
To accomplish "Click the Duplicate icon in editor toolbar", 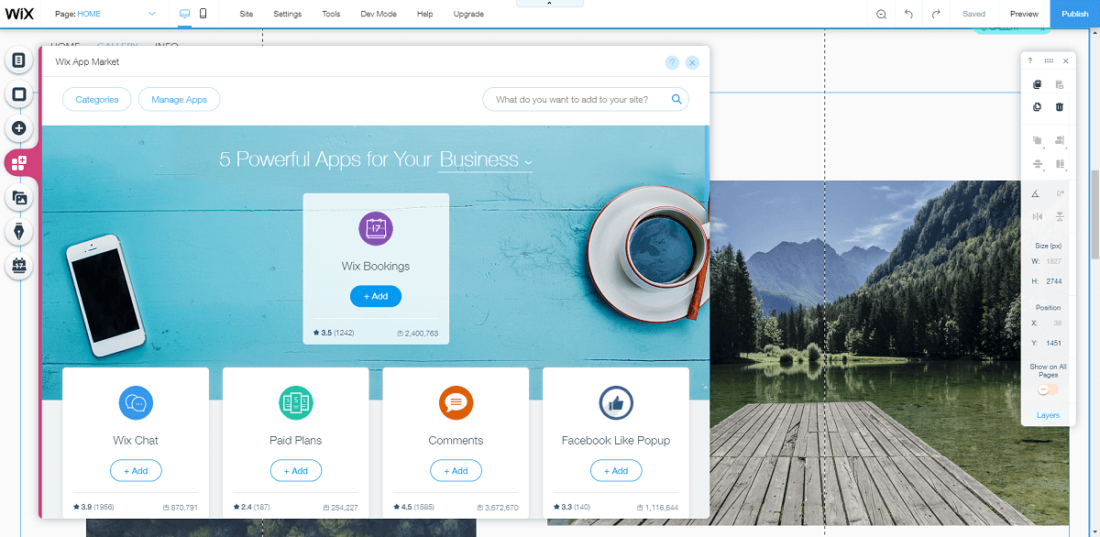I will coord(1038,107).
